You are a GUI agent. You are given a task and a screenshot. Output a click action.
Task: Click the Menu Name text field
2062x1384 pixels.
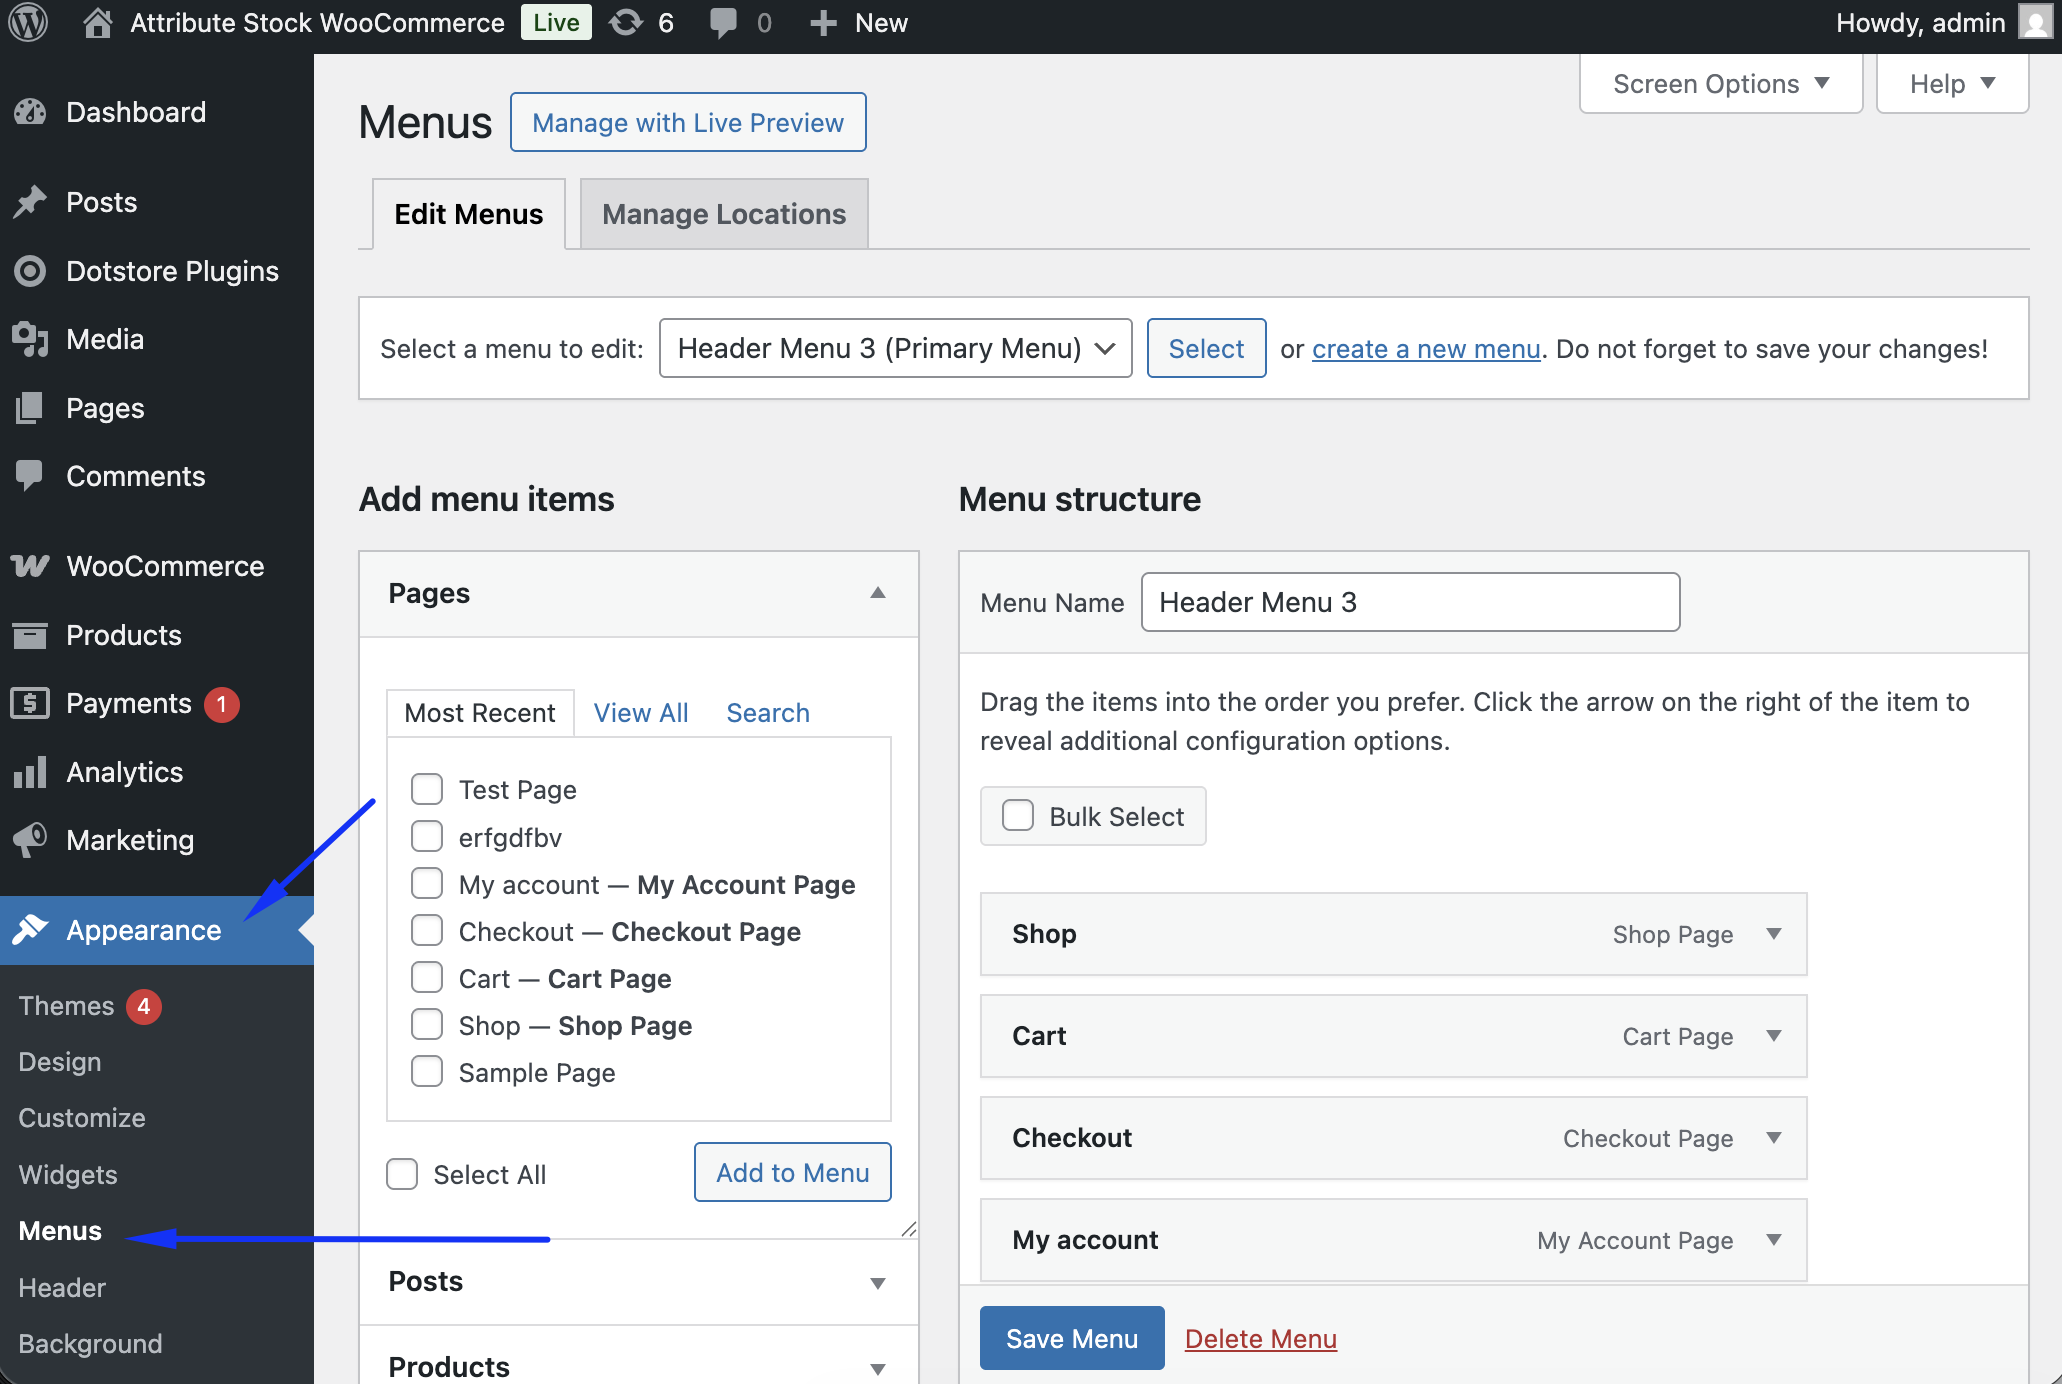pos(1410,602)
